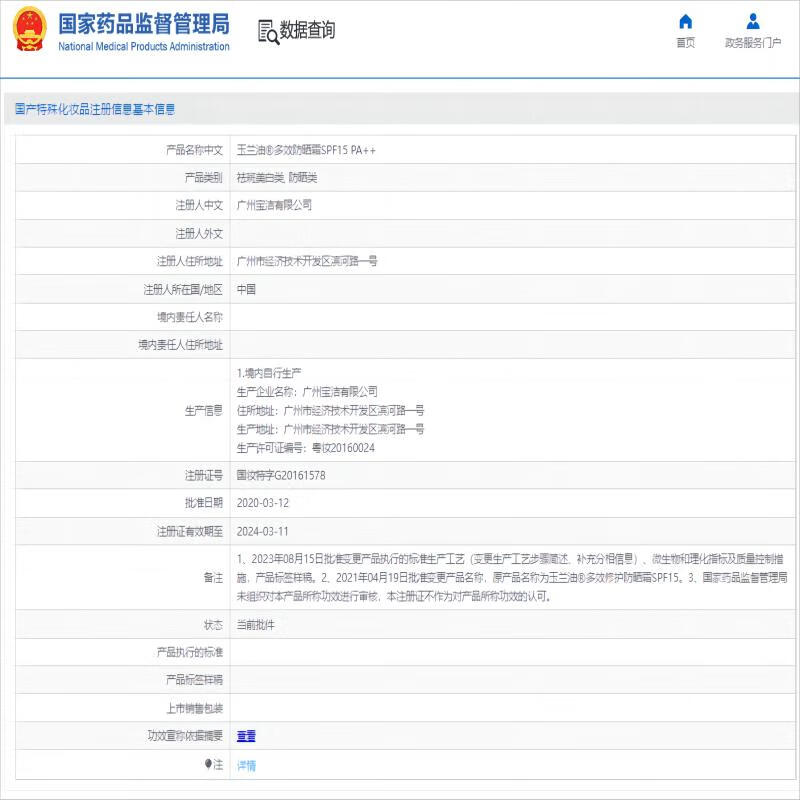Open the 政务服务门户 text link
Viewport: 800px width, 800px height.
[753, 43]
